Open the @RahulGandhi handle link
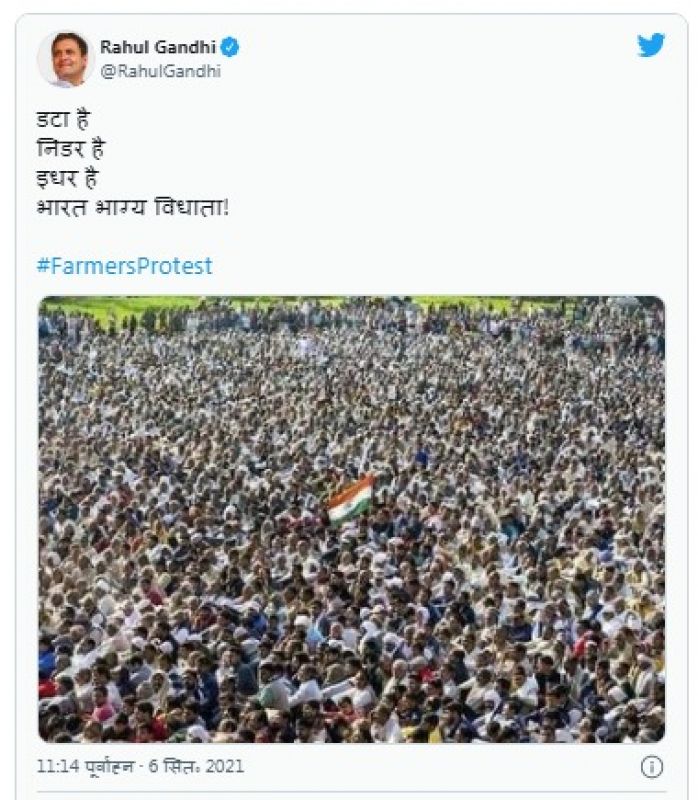This screenshot has height=800, width=698. tap(160, 71)
